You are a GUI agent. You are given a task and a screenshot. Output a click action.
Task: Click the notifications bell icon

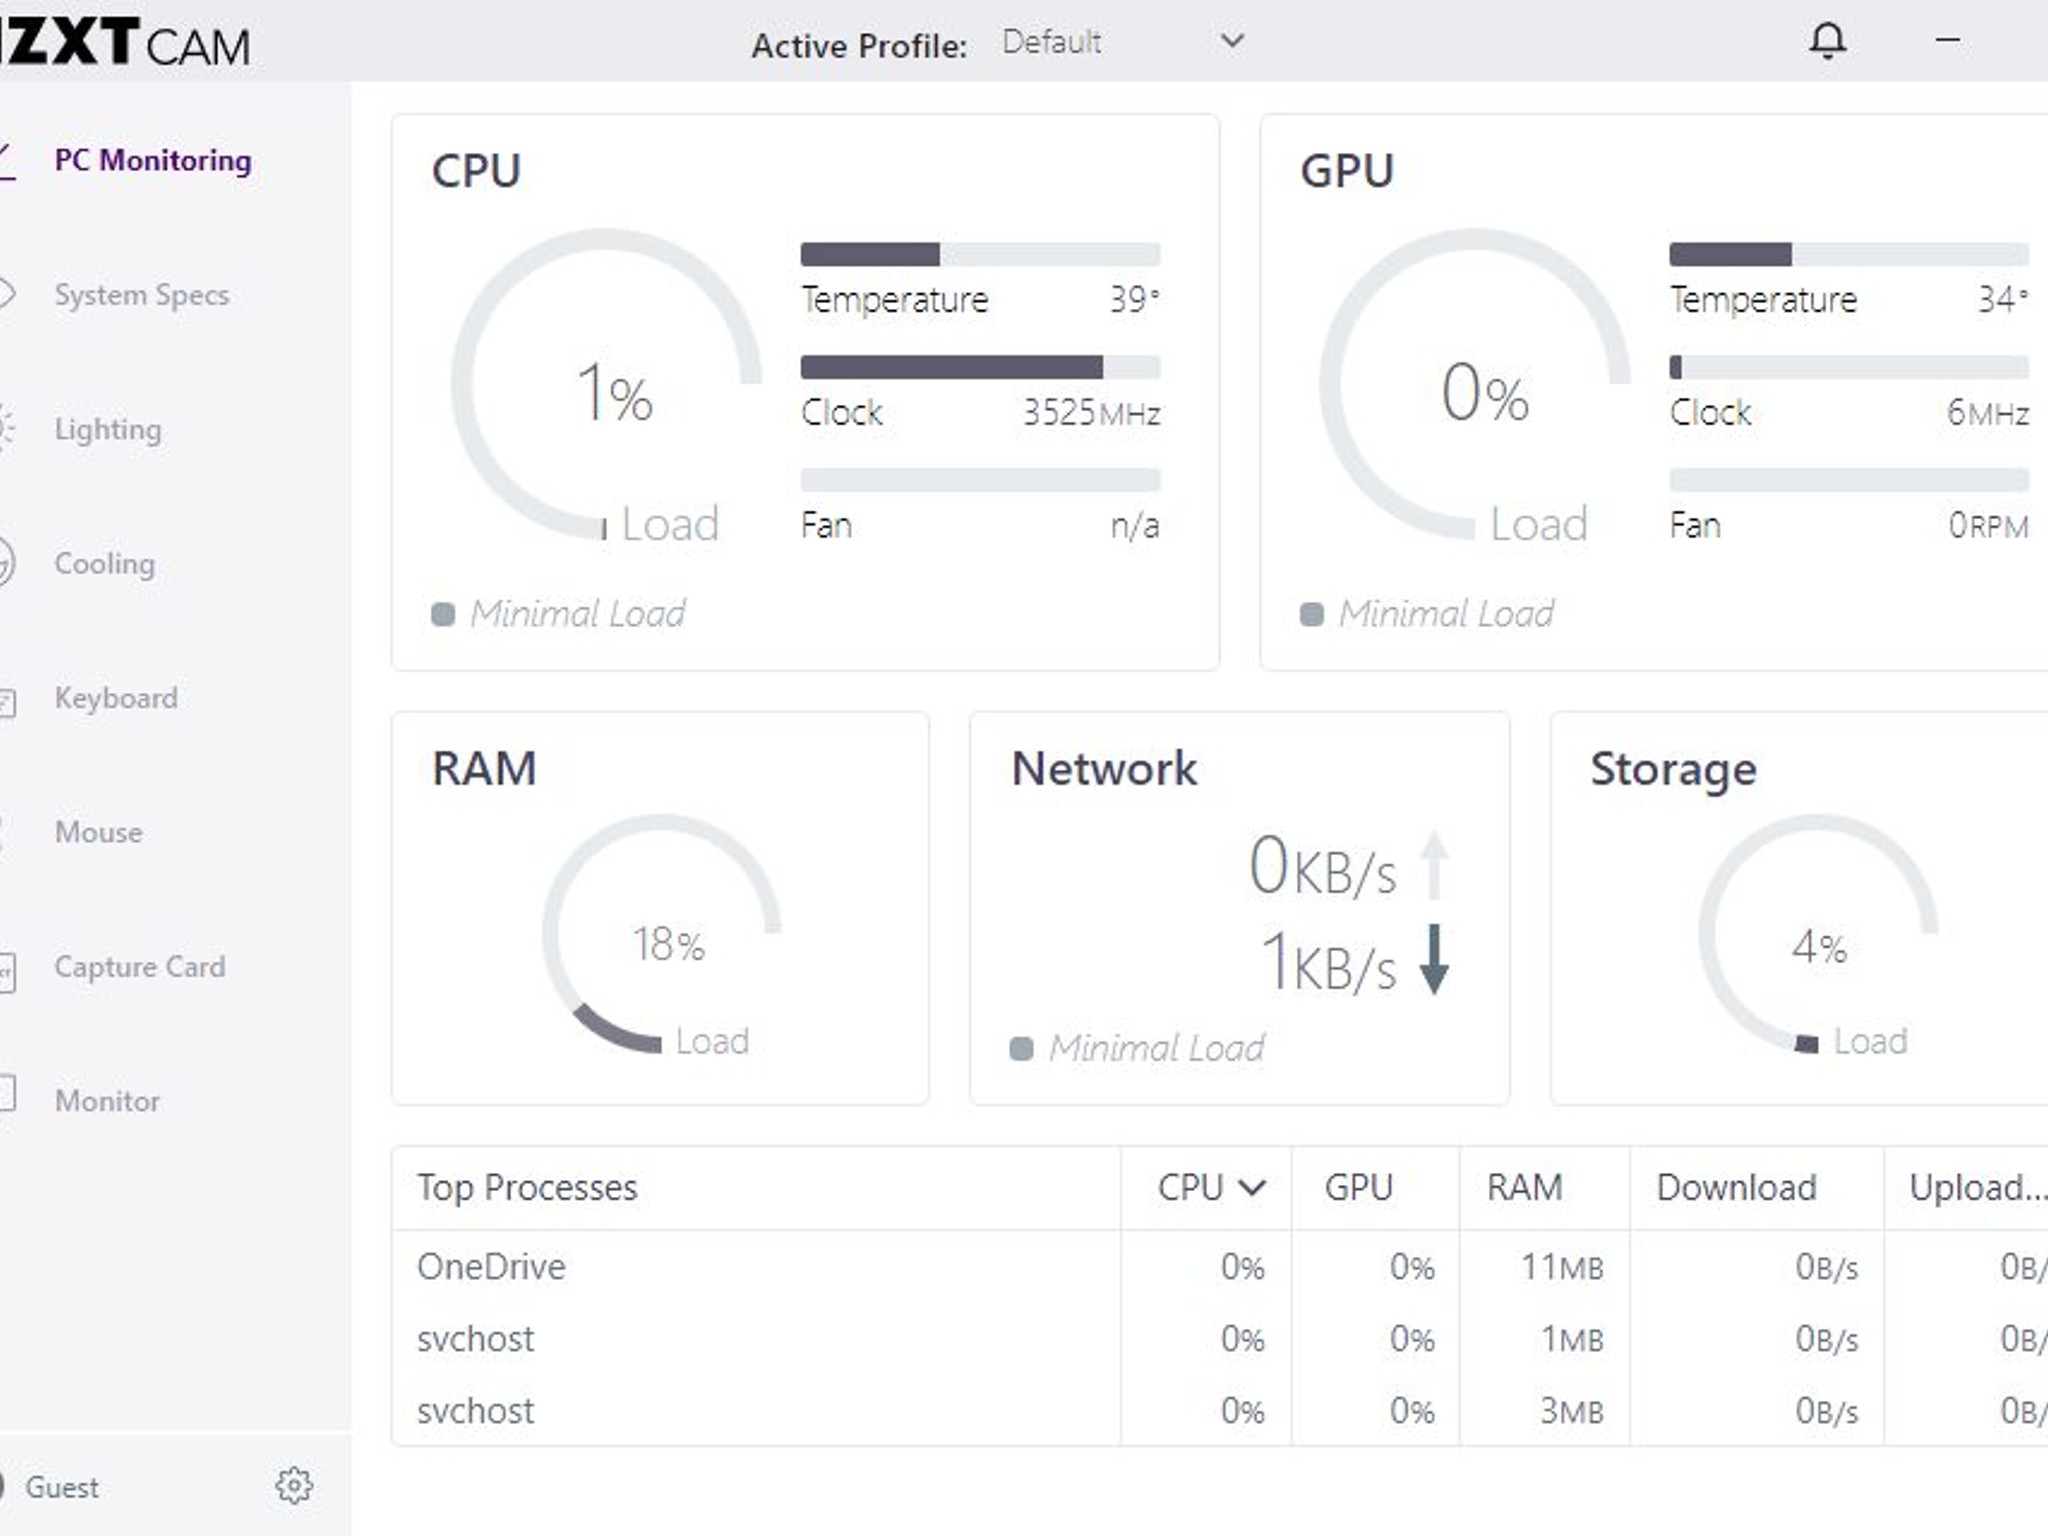pyautogui.click(x=1827, y=41)
